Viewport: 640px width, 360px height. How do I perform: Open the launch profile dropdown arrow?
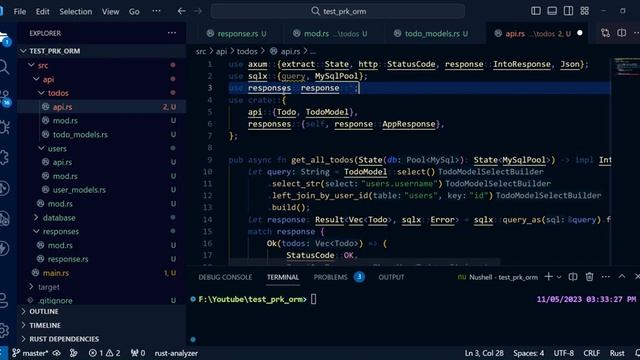(x=559, y=277)
